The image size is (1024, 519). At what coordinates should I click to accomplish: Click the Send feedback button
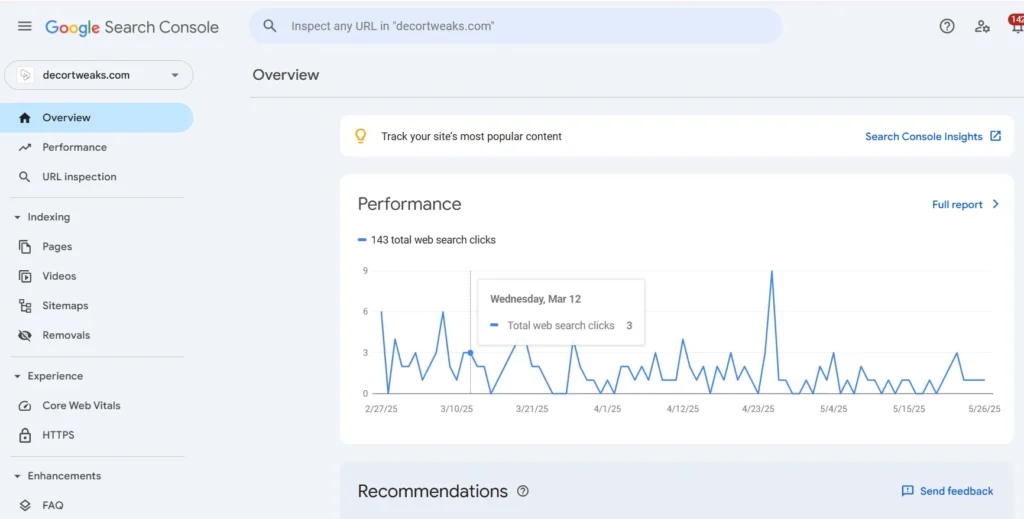(x=947, y=491)
